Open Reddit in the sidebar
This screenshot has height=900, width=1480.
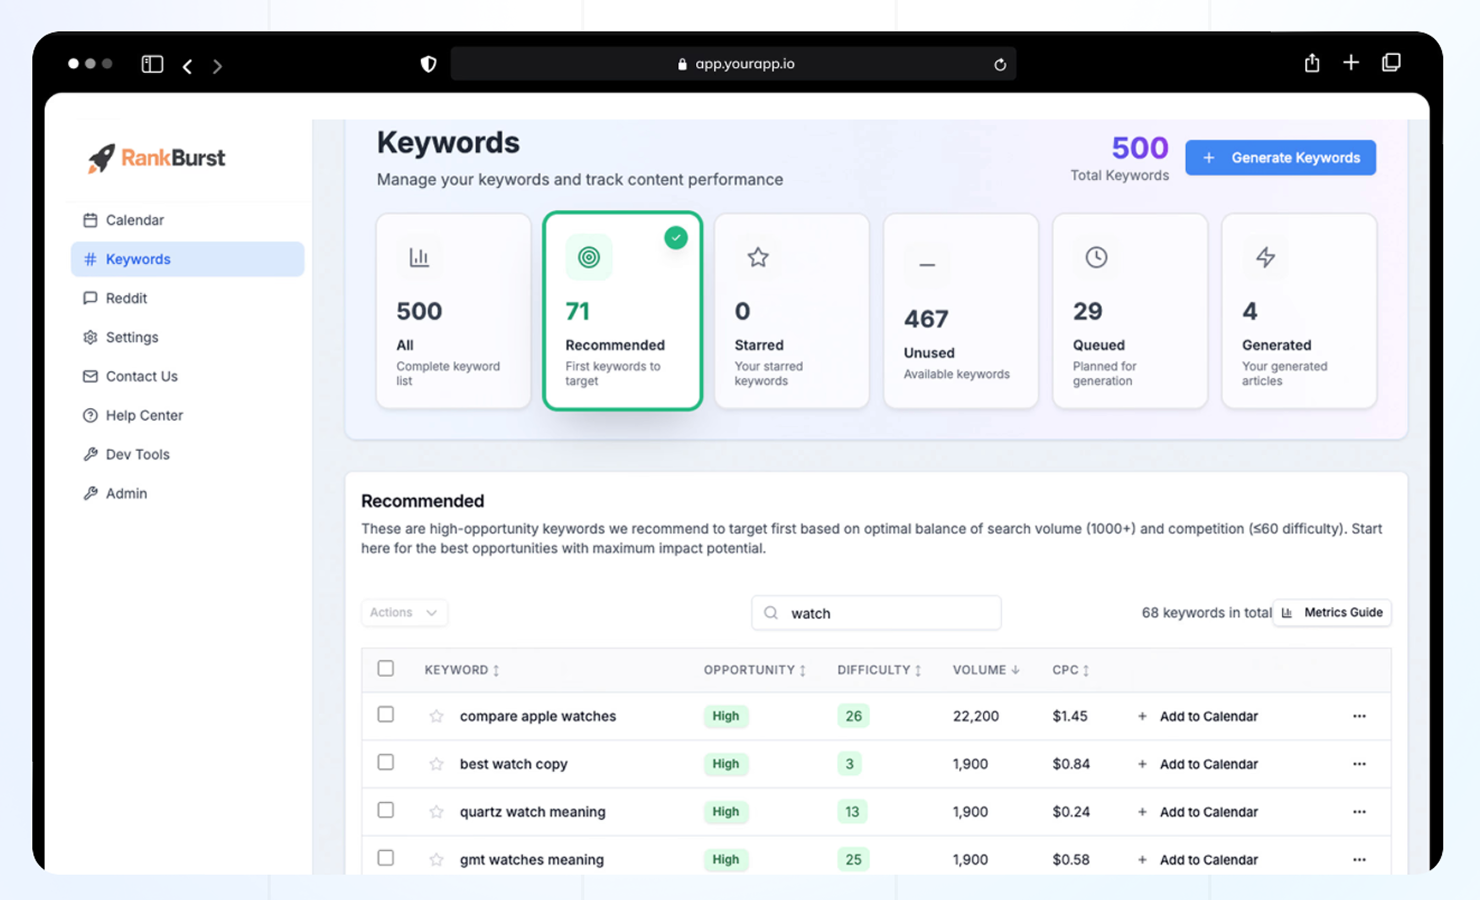point(126,298)
